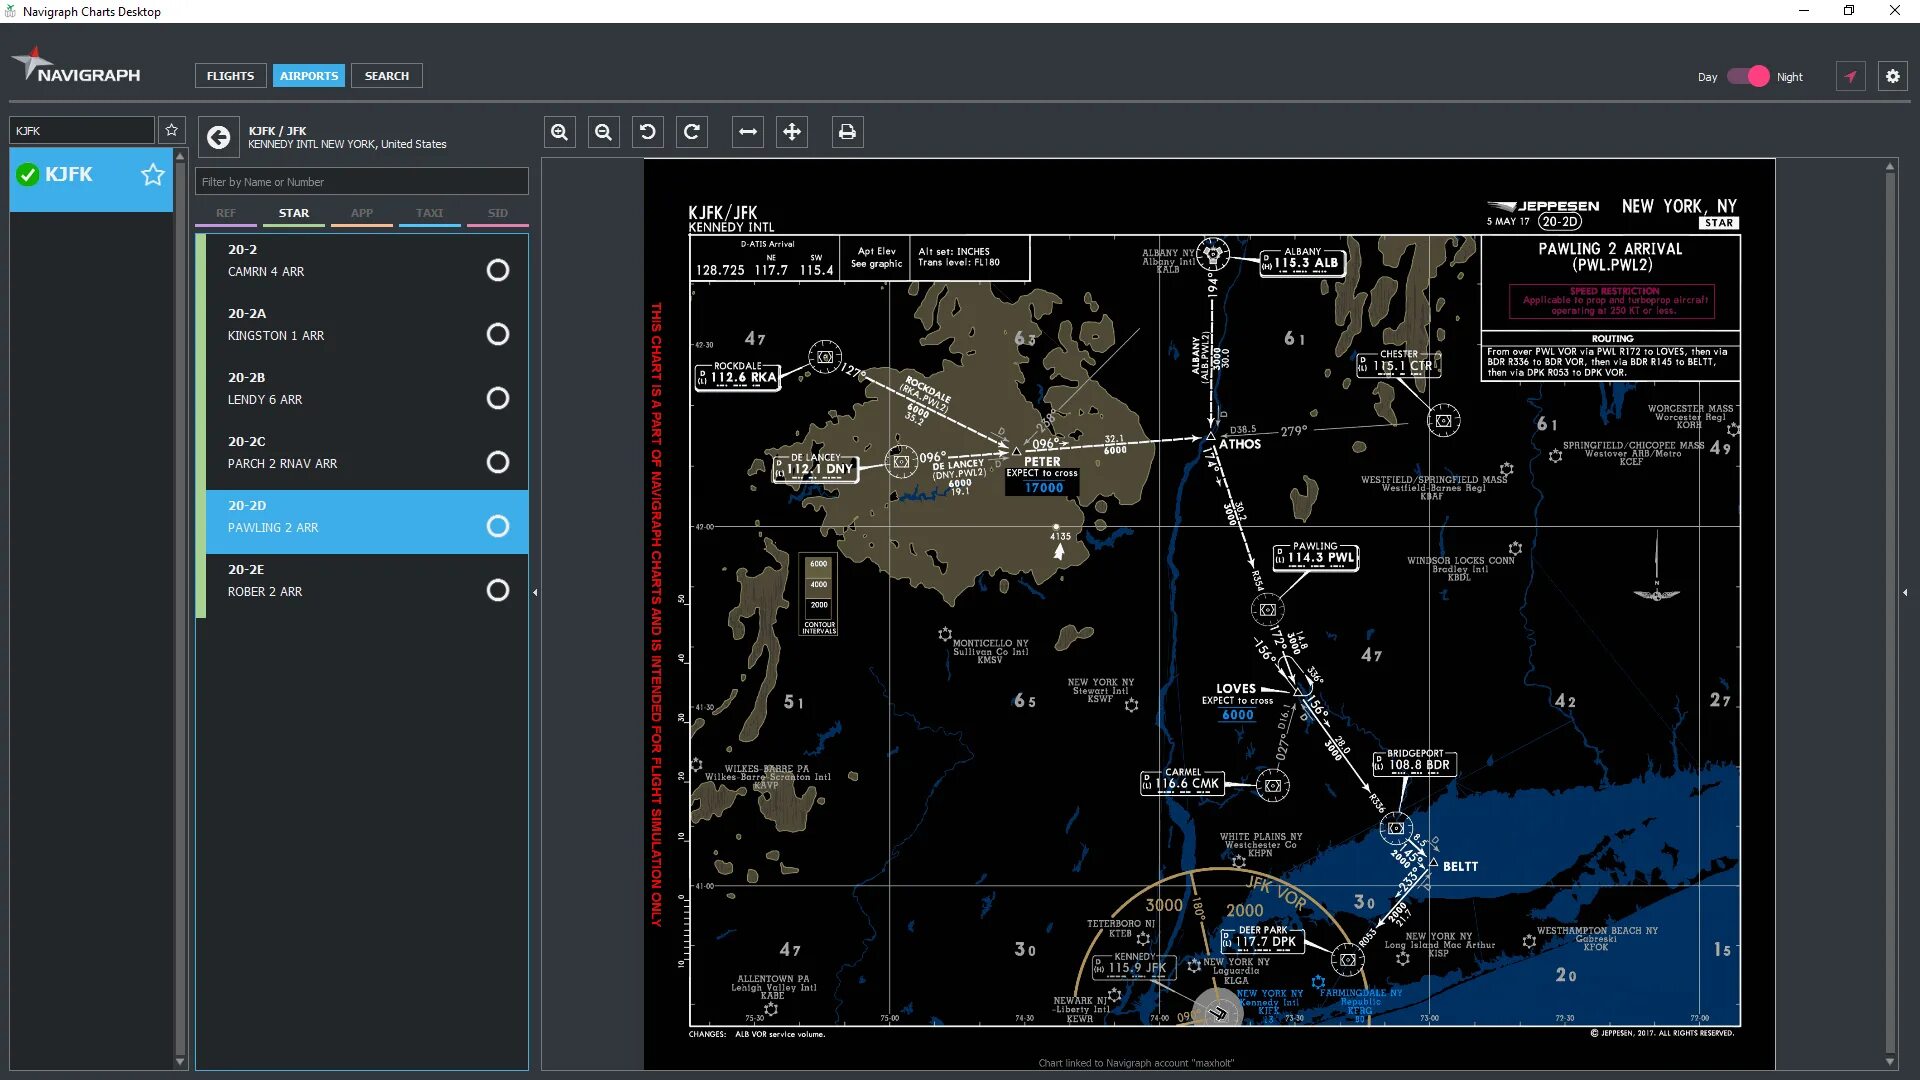
Task: Click the Navigraph logo
Action: point(77,67)
